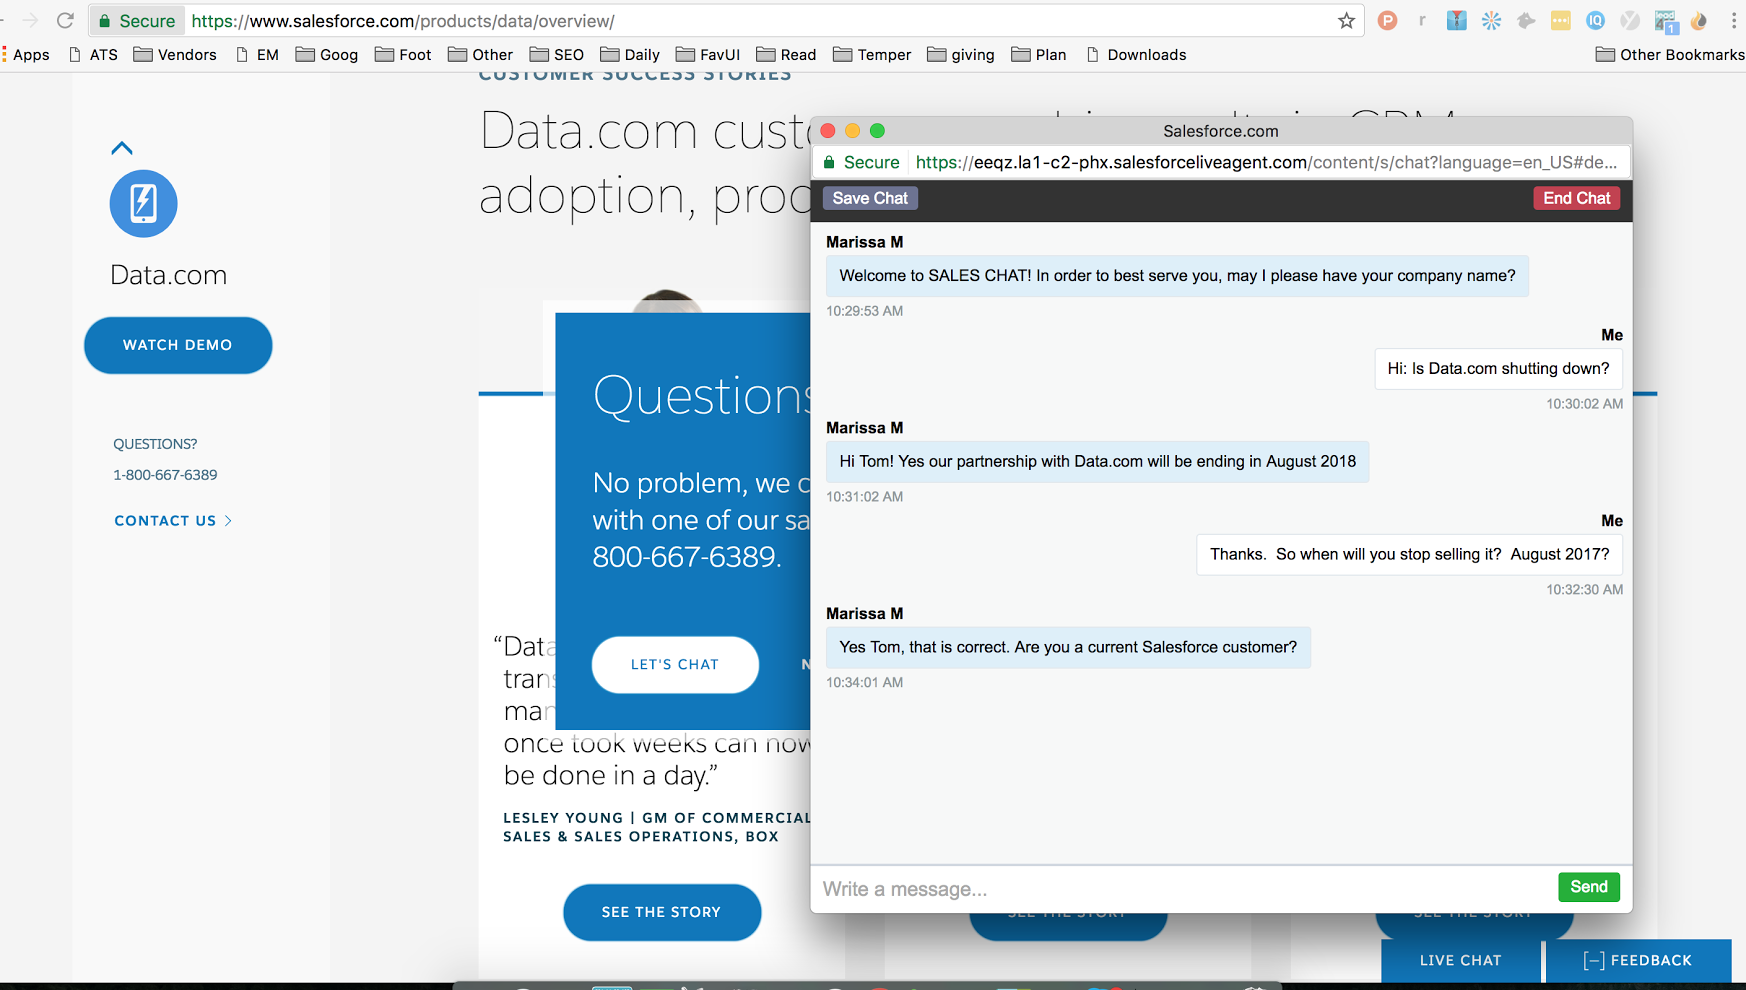The width and height of the screenshot is (1746, 990).
Task: Click the message about partnership ending August 2018
Action: point(1097,462)
